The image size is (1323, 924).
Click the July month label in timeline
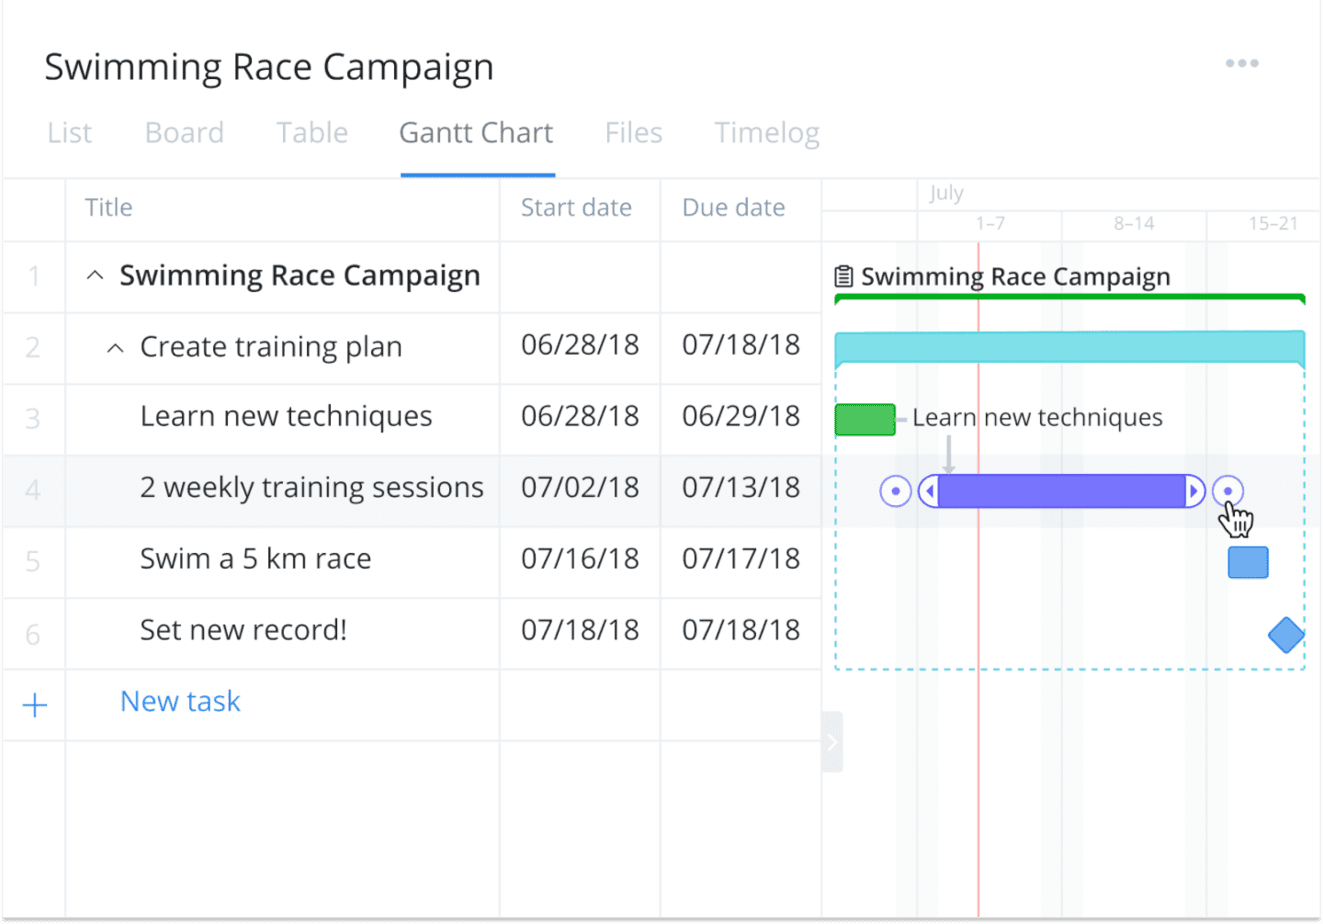pyautogui.click(x=946, y=193)
